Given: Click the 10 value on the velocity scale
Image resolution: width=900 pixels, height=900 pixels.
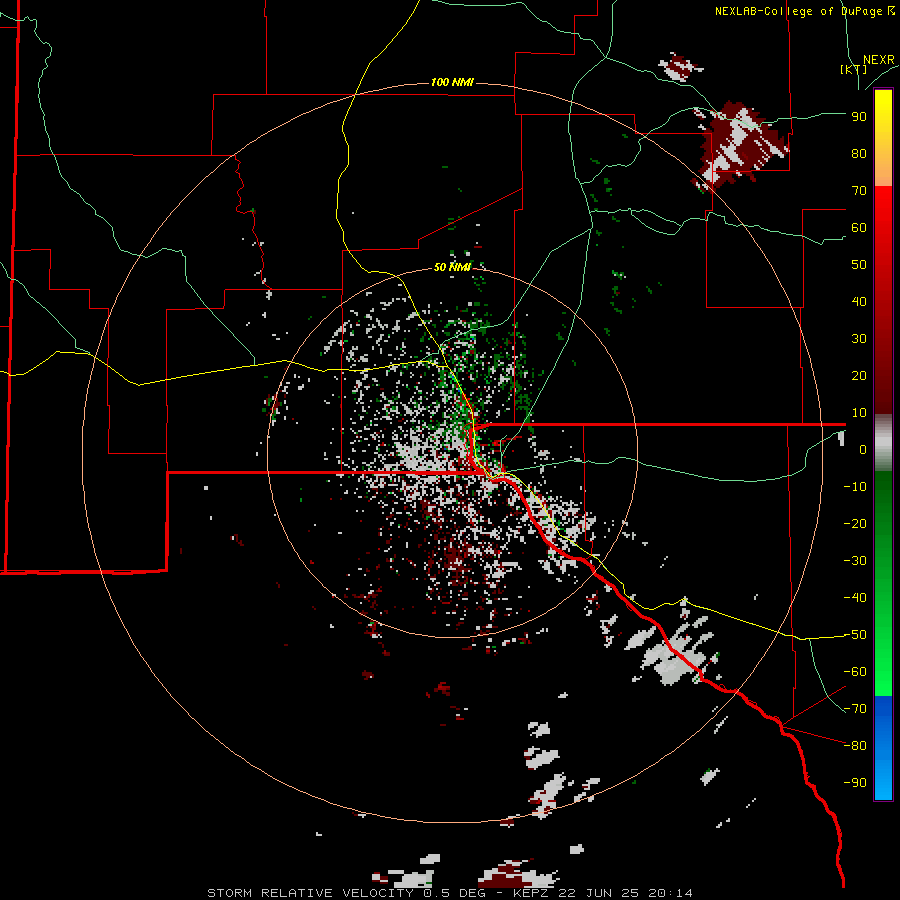Looking at the screenshot, I should tap(859, 413).
